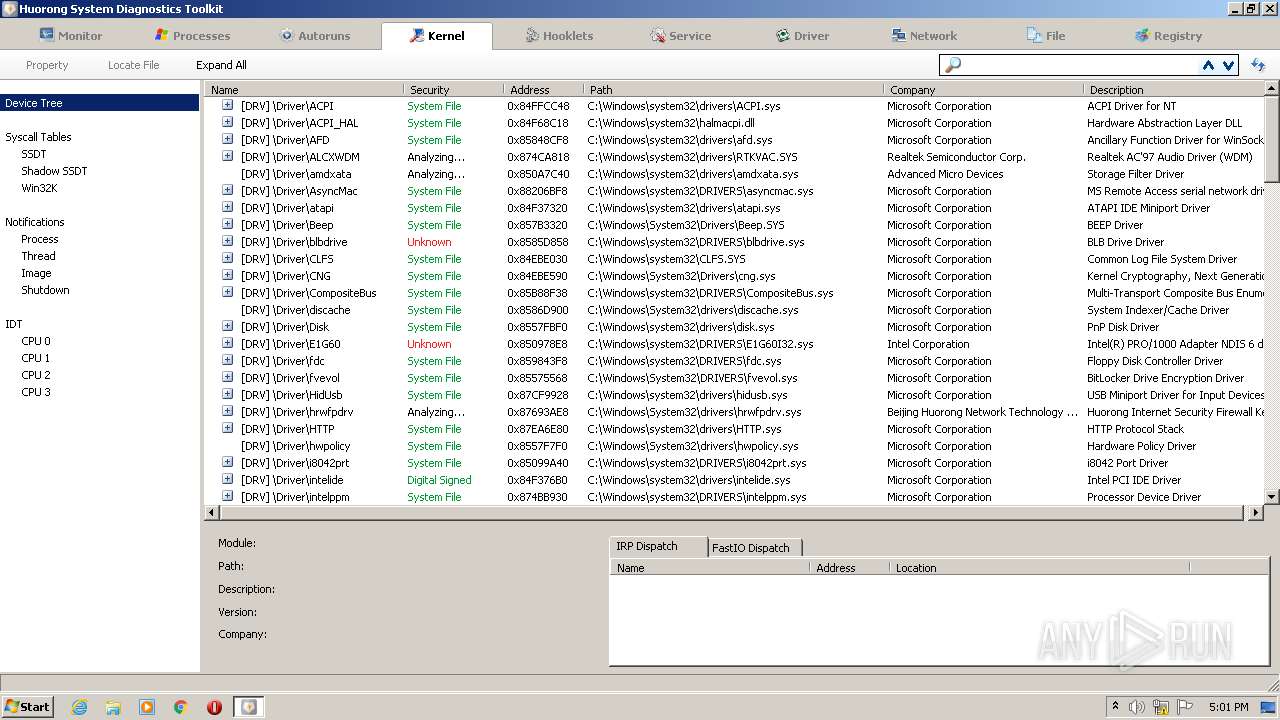
Task: Select Thread under Notifications
Action: click(x=38, y=256)
